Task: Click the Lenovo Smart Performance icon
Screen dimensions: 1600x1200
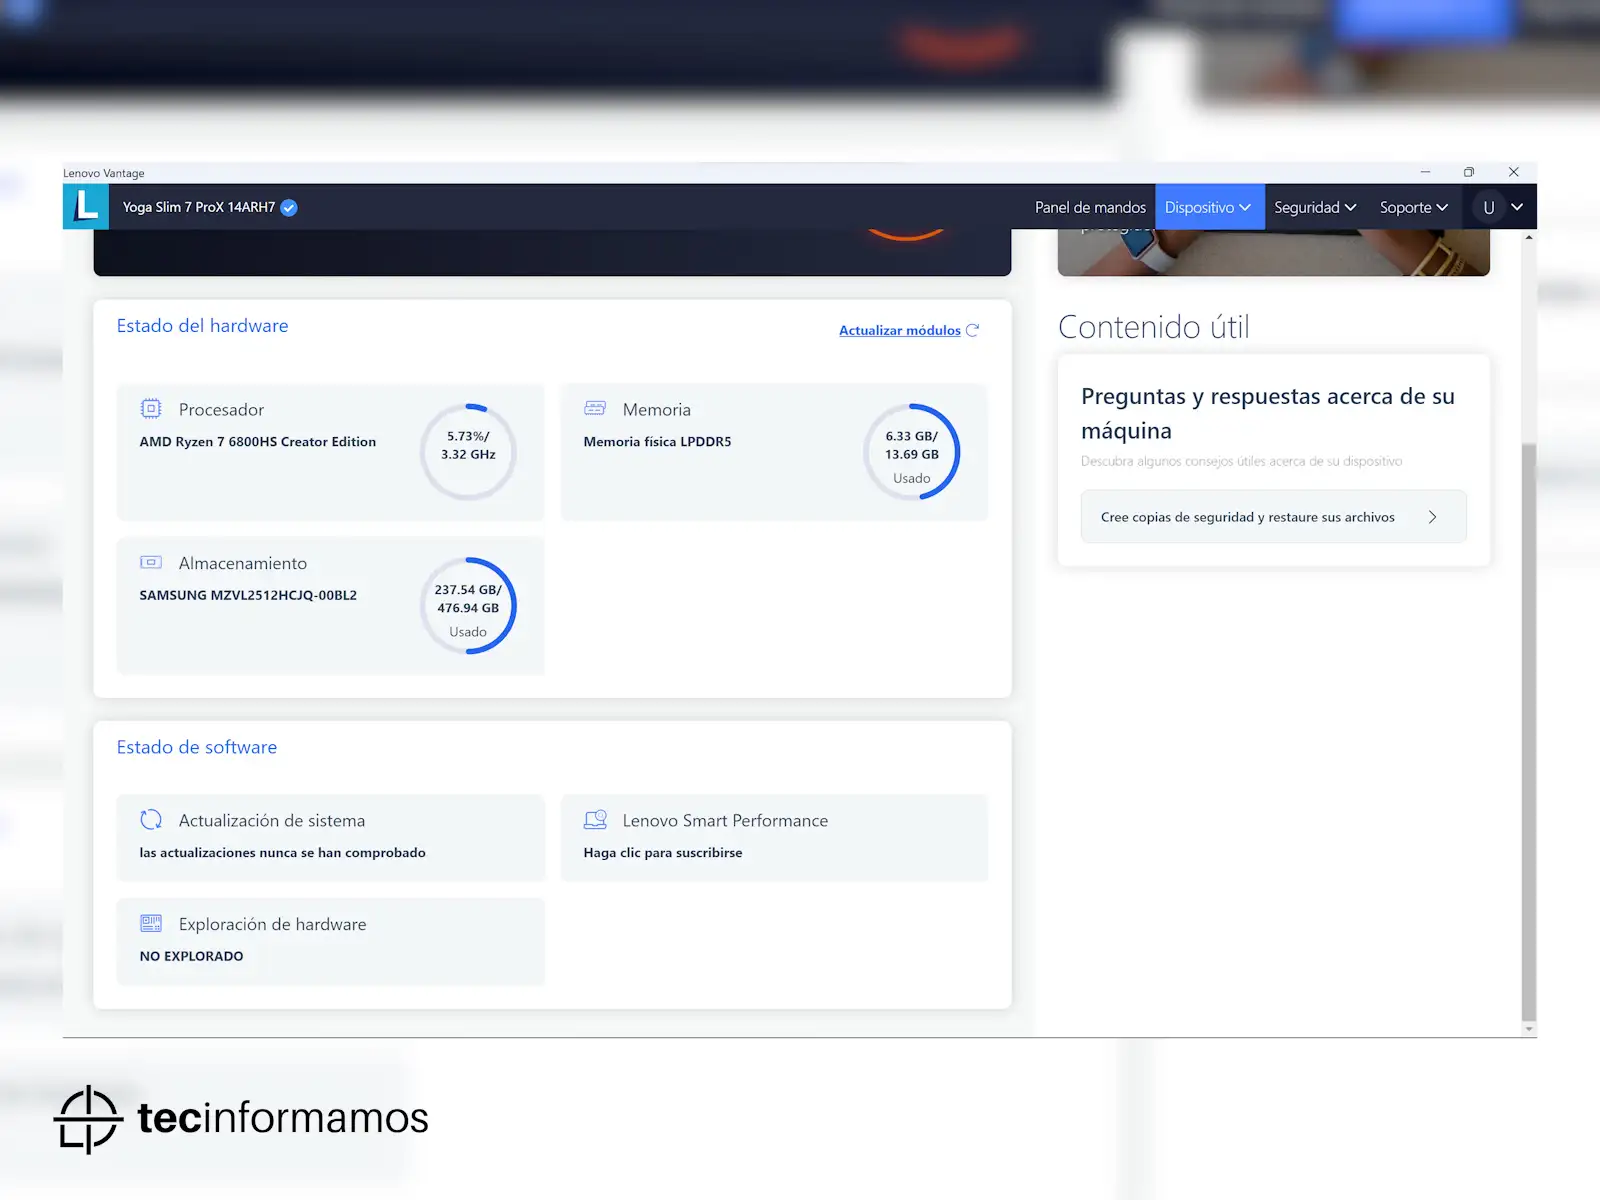Action: (x=595, y=820)
